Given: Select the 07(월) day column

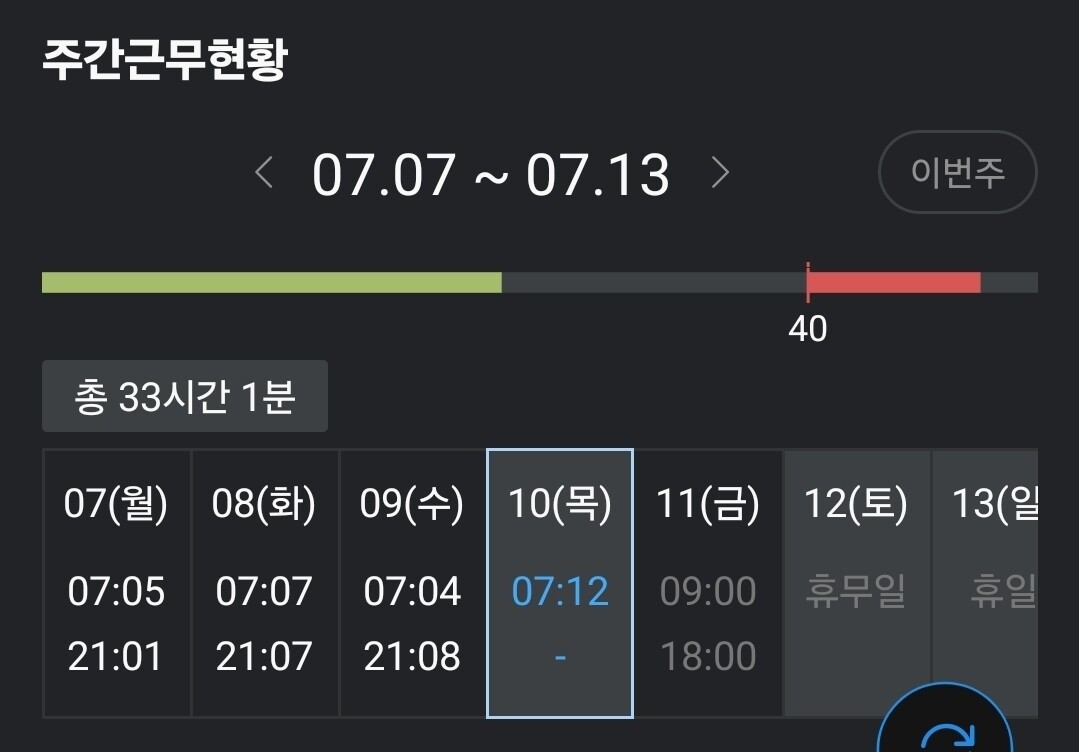Looking at the screenshot, I should [x=116, y=583].
